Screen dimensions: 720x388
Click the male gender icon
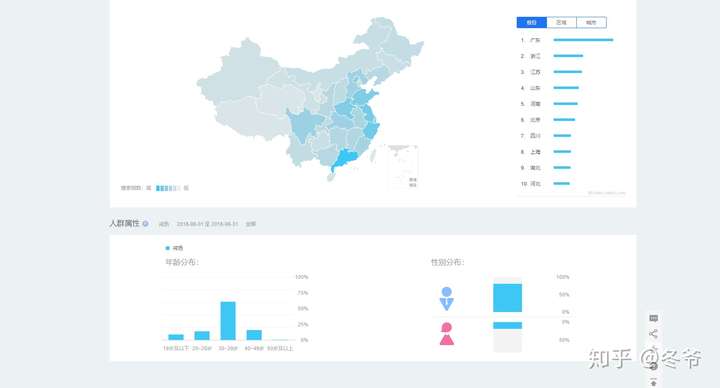(x=446, y=298)
